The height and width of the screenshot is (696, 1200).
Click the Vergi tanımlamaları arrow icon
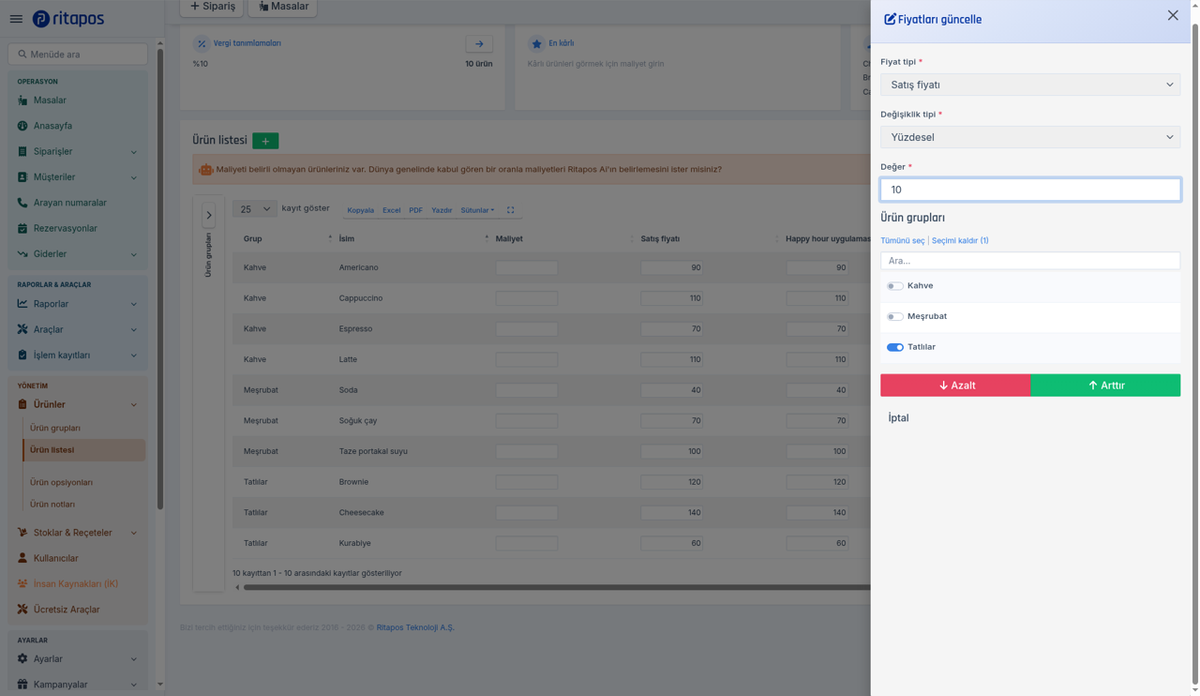(479, 44)
